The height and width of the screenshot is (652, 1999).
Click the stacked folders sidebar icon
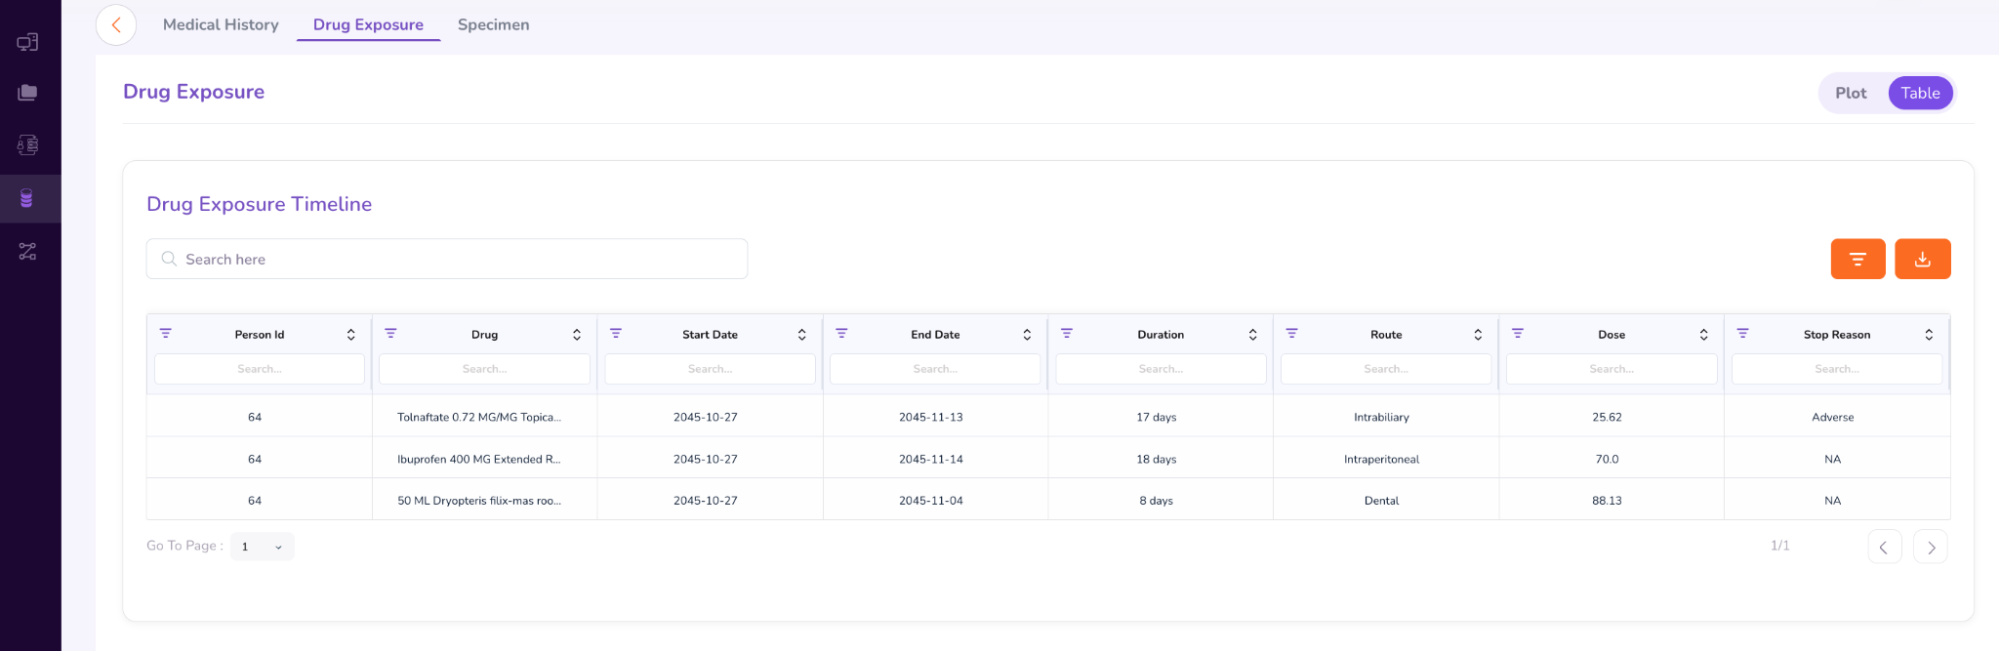click(x=27, y=93)
